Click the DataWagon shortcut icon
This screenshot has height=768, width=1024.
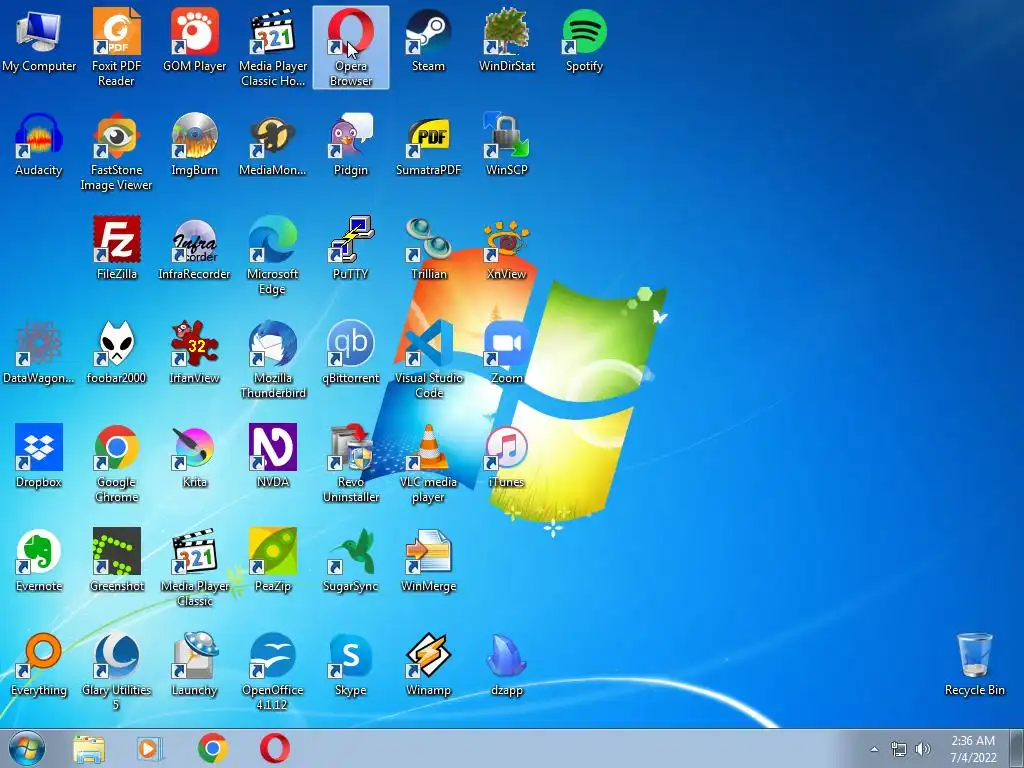pos(39,352)
